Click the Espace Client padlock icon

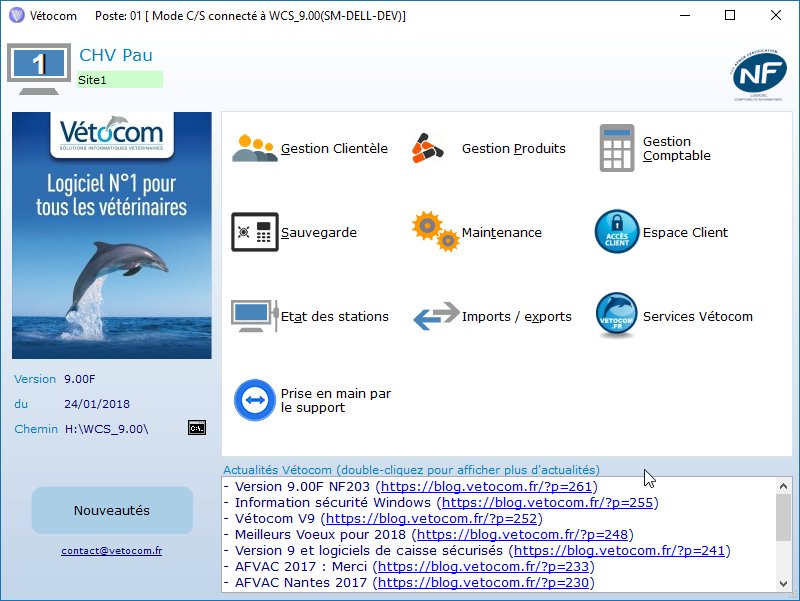coord(617,232)
